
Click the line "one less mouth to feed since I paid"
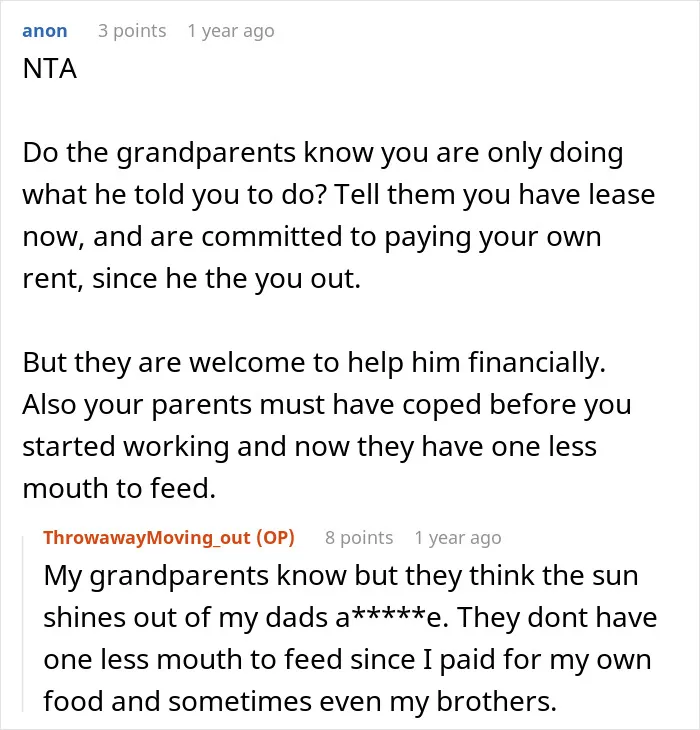coord(347,660)
